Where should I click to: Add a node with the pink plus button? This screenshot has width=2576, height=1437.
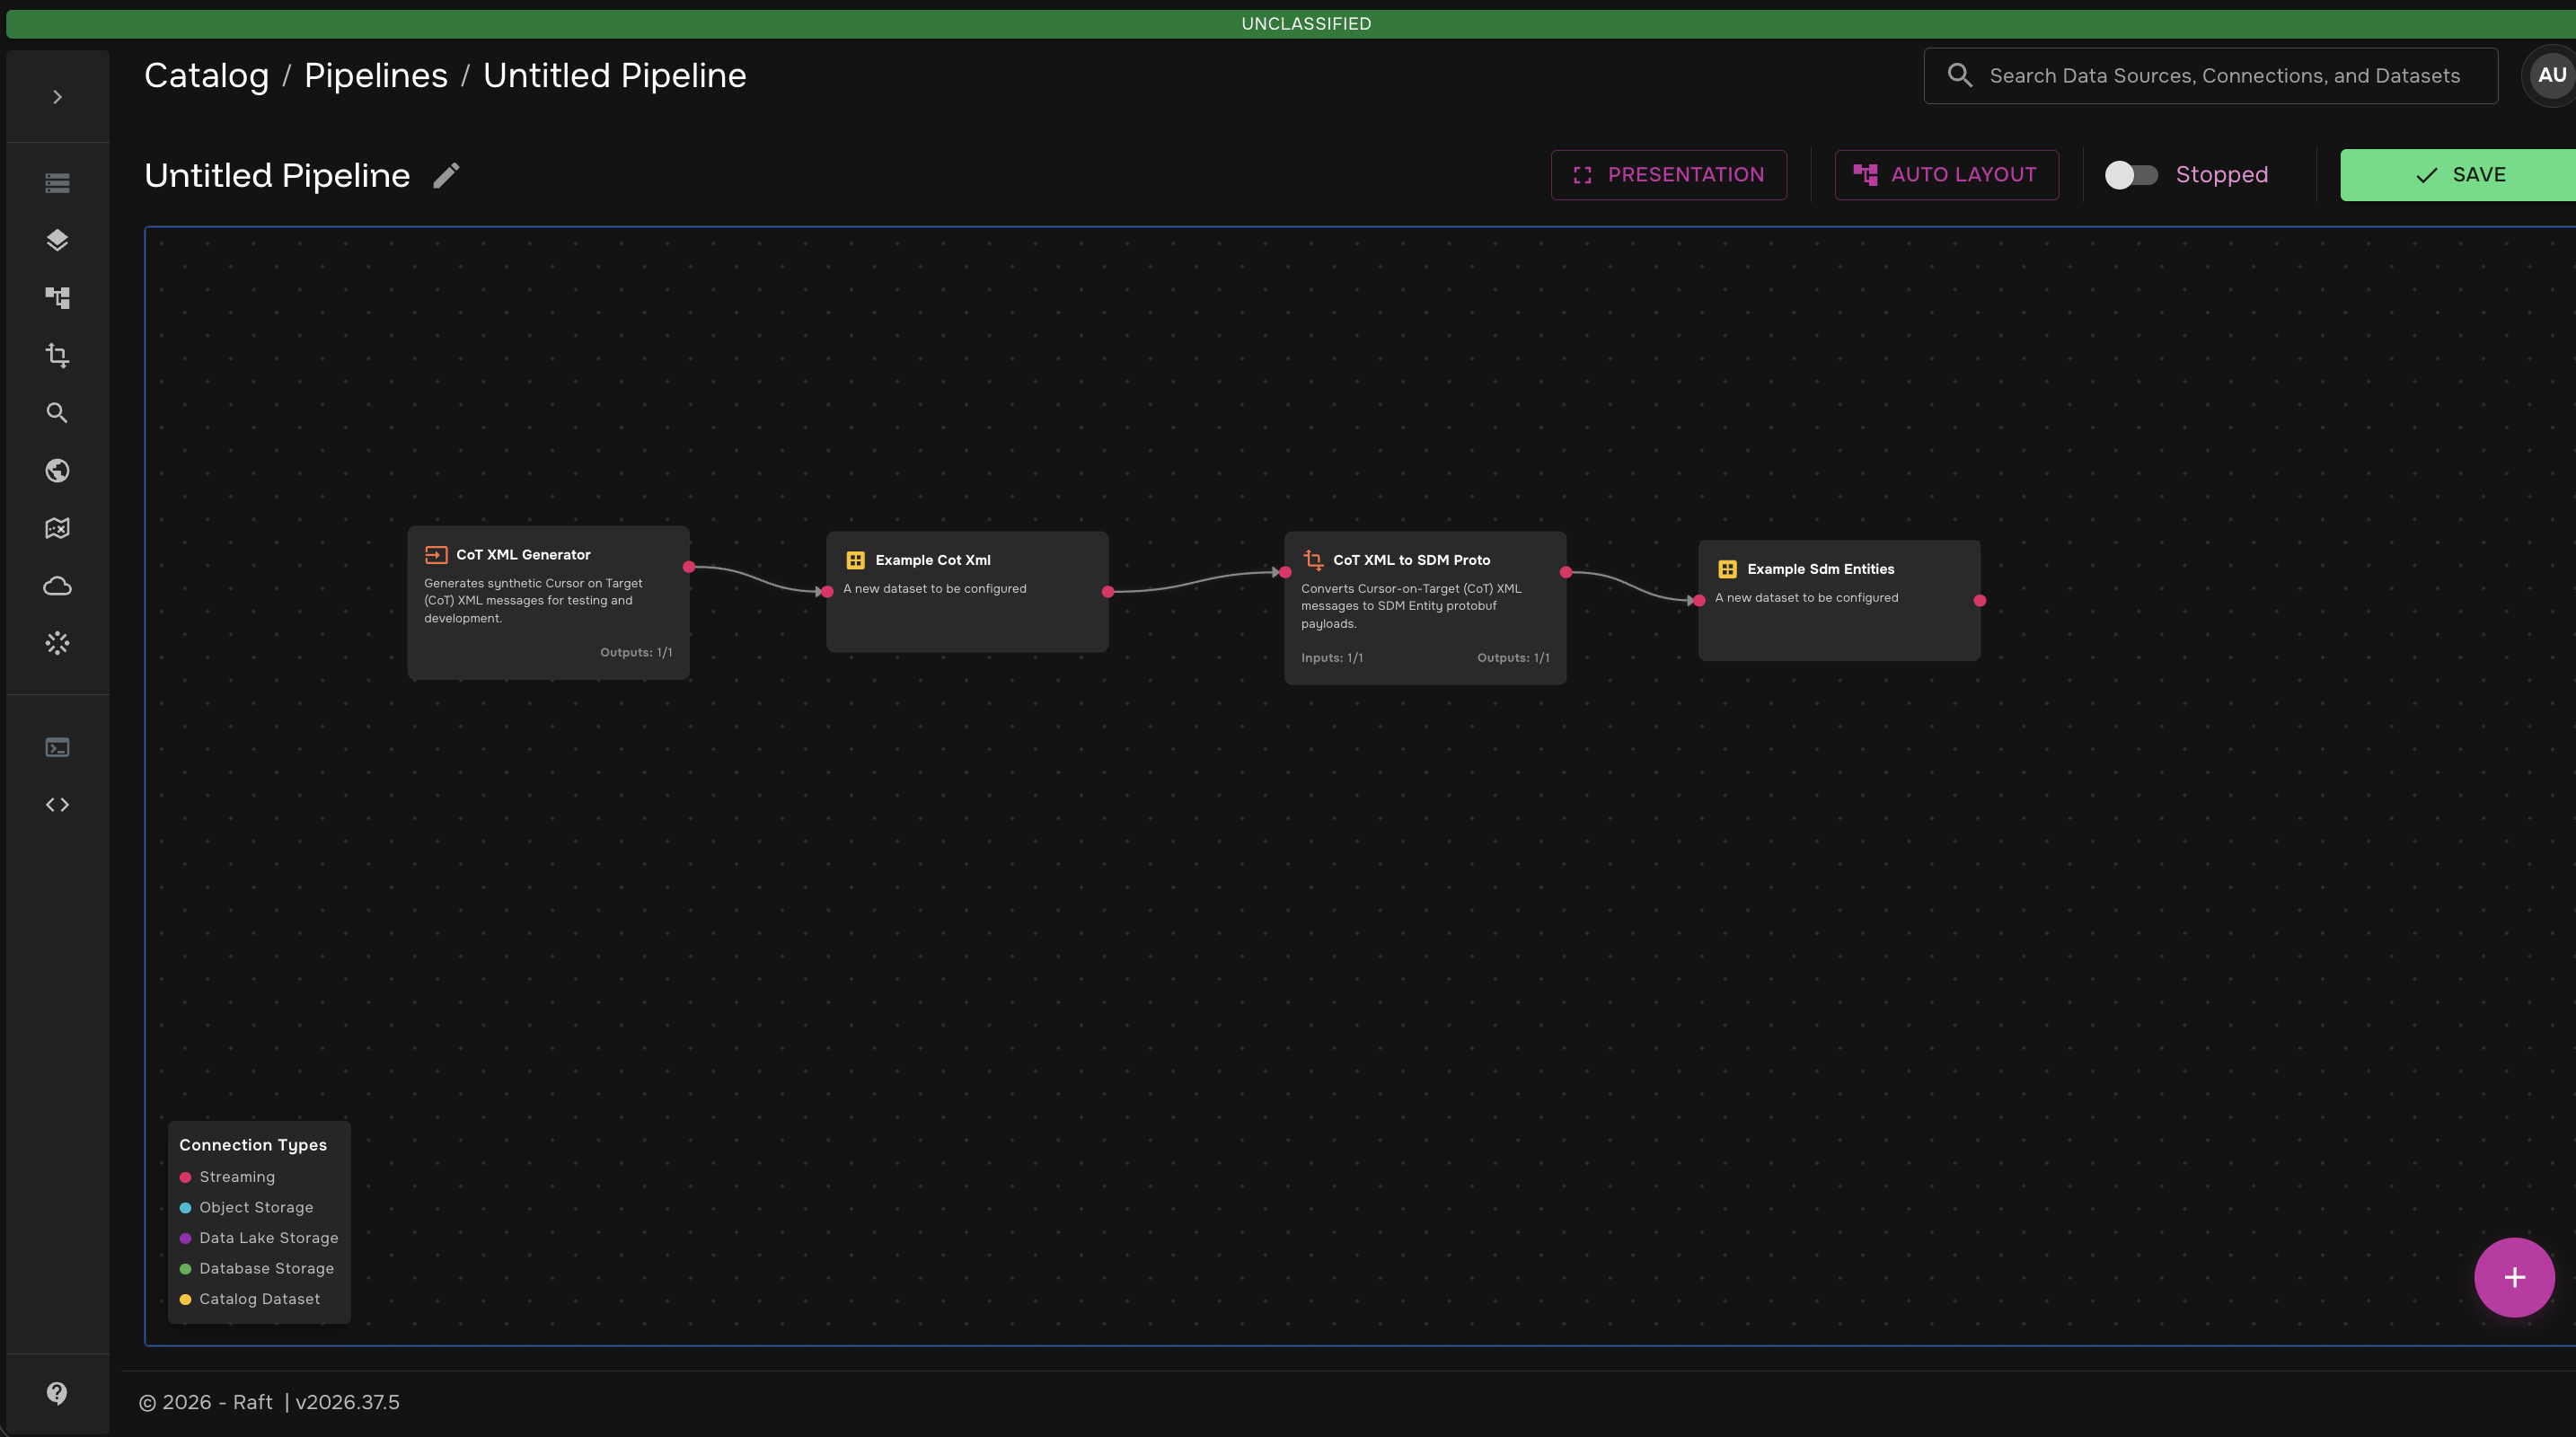coord(2514,1277)
